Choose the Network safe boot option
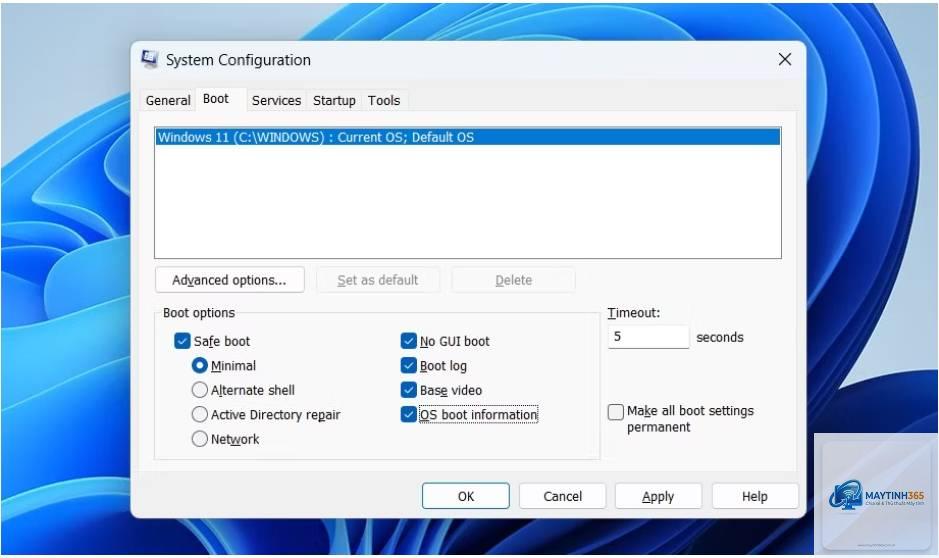 pyautogui.click(x=199, y=439)
